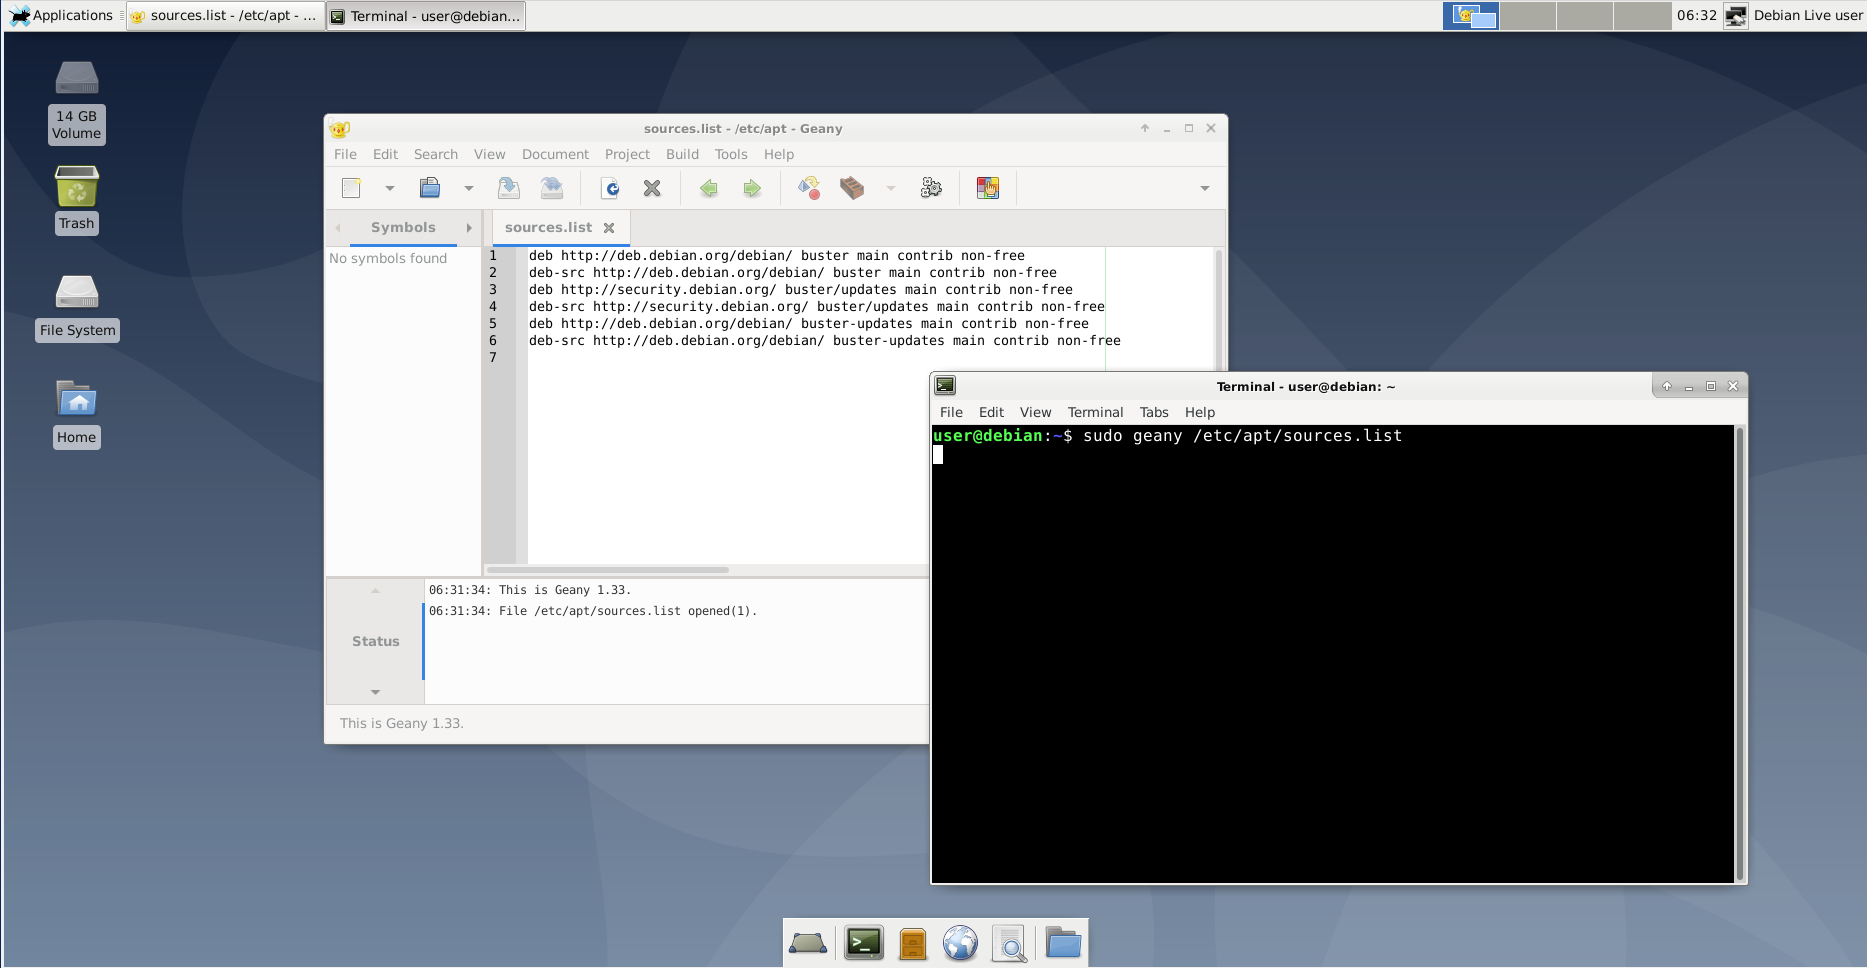The height and width of the screenshot is (968, 1867).
Task: Show previous sidebar tab with left arrow
Action: pyautogui.click(x=338, y=228)
